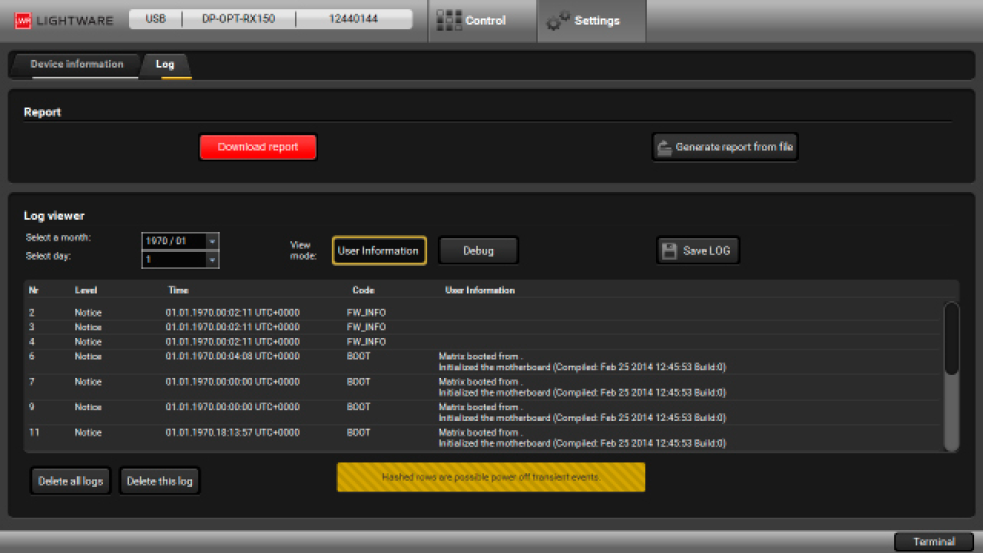Click the folder icon on Generate report from file

[x=664, y=147]
